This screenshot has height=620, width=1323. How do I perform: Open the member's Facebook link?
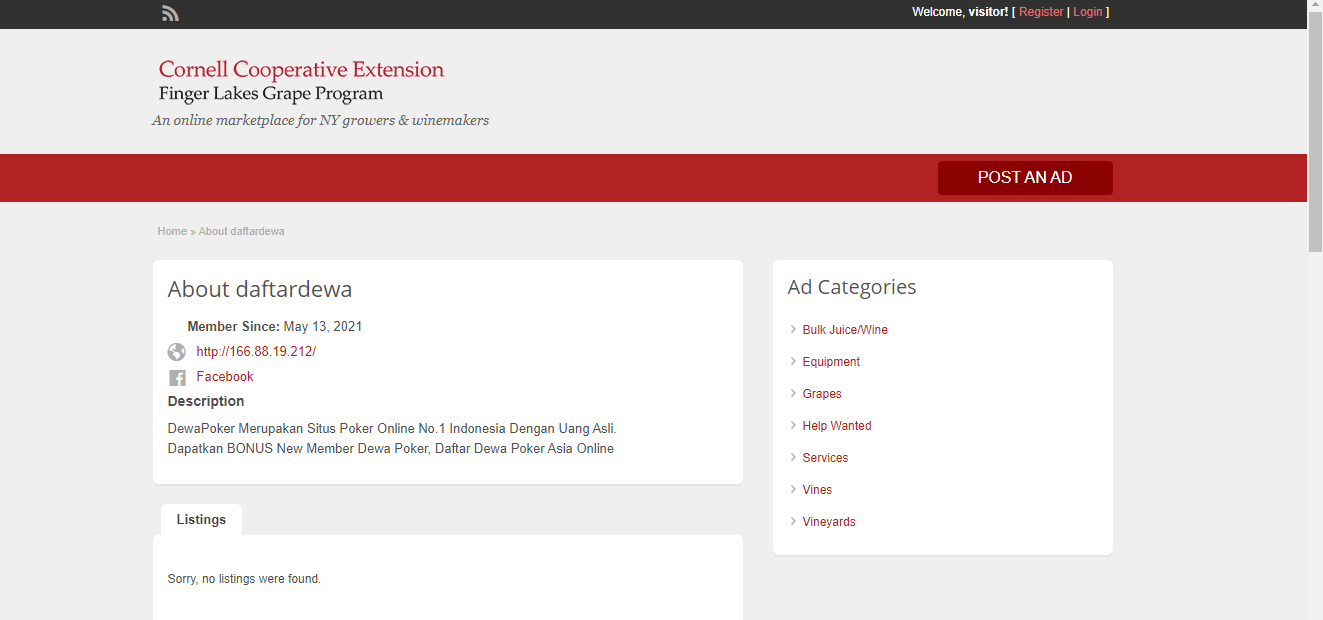tap(225, 377)
